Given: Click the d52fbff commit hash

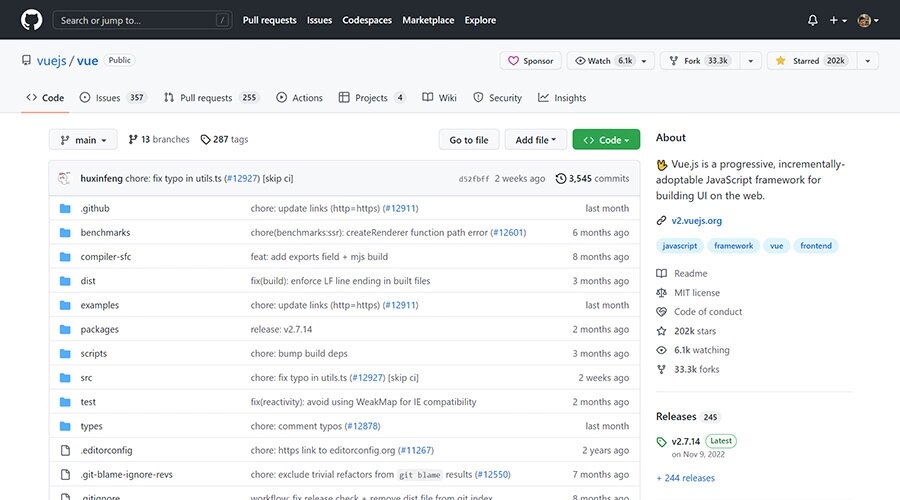Looking at the screenshot, I should point(474,179).
